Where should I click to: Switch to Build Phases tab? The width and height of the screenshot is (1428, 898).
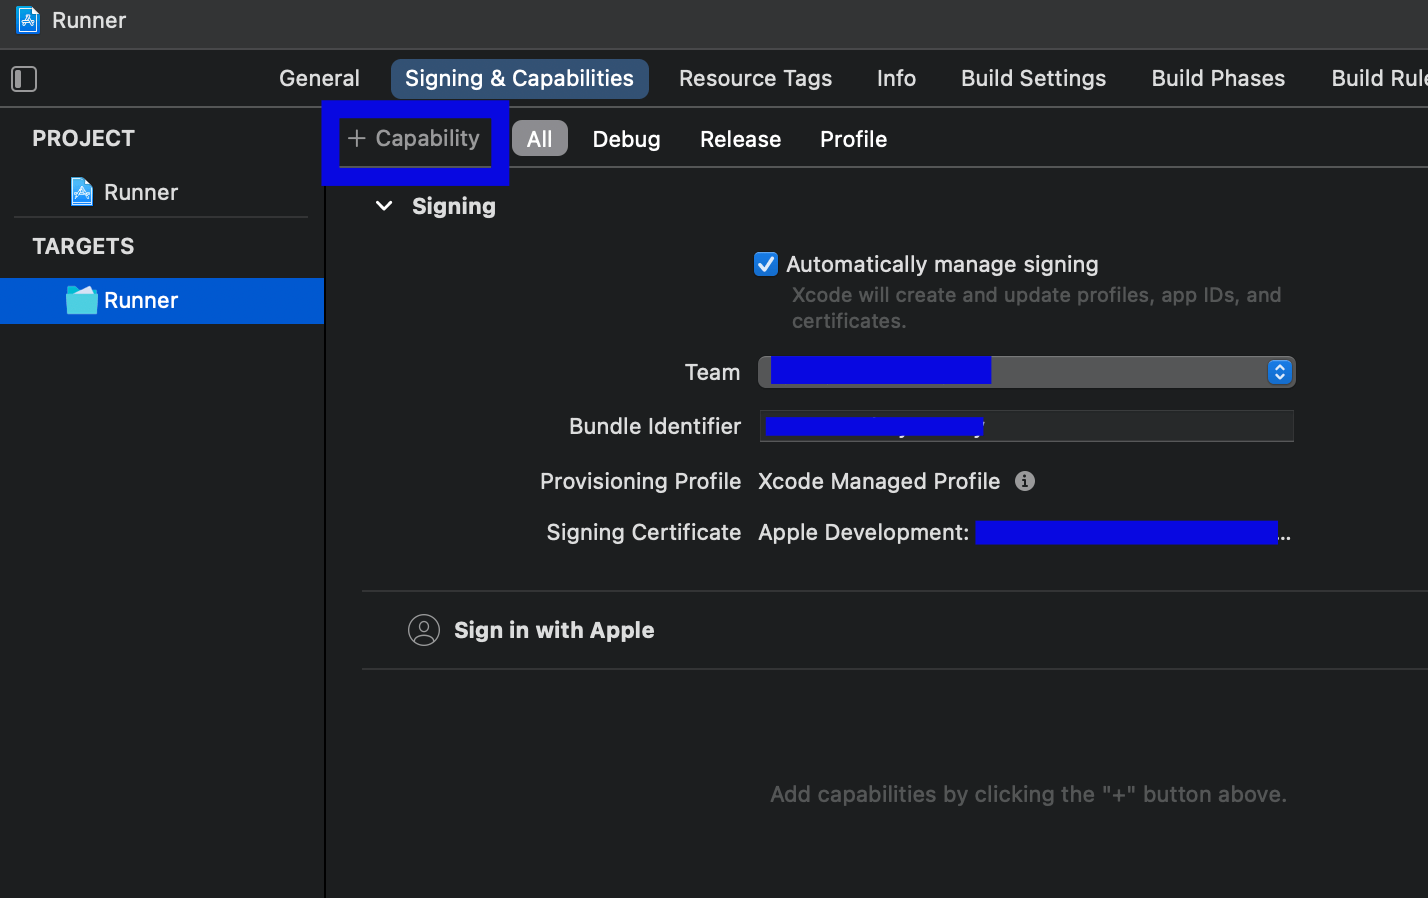(1218, 78)
